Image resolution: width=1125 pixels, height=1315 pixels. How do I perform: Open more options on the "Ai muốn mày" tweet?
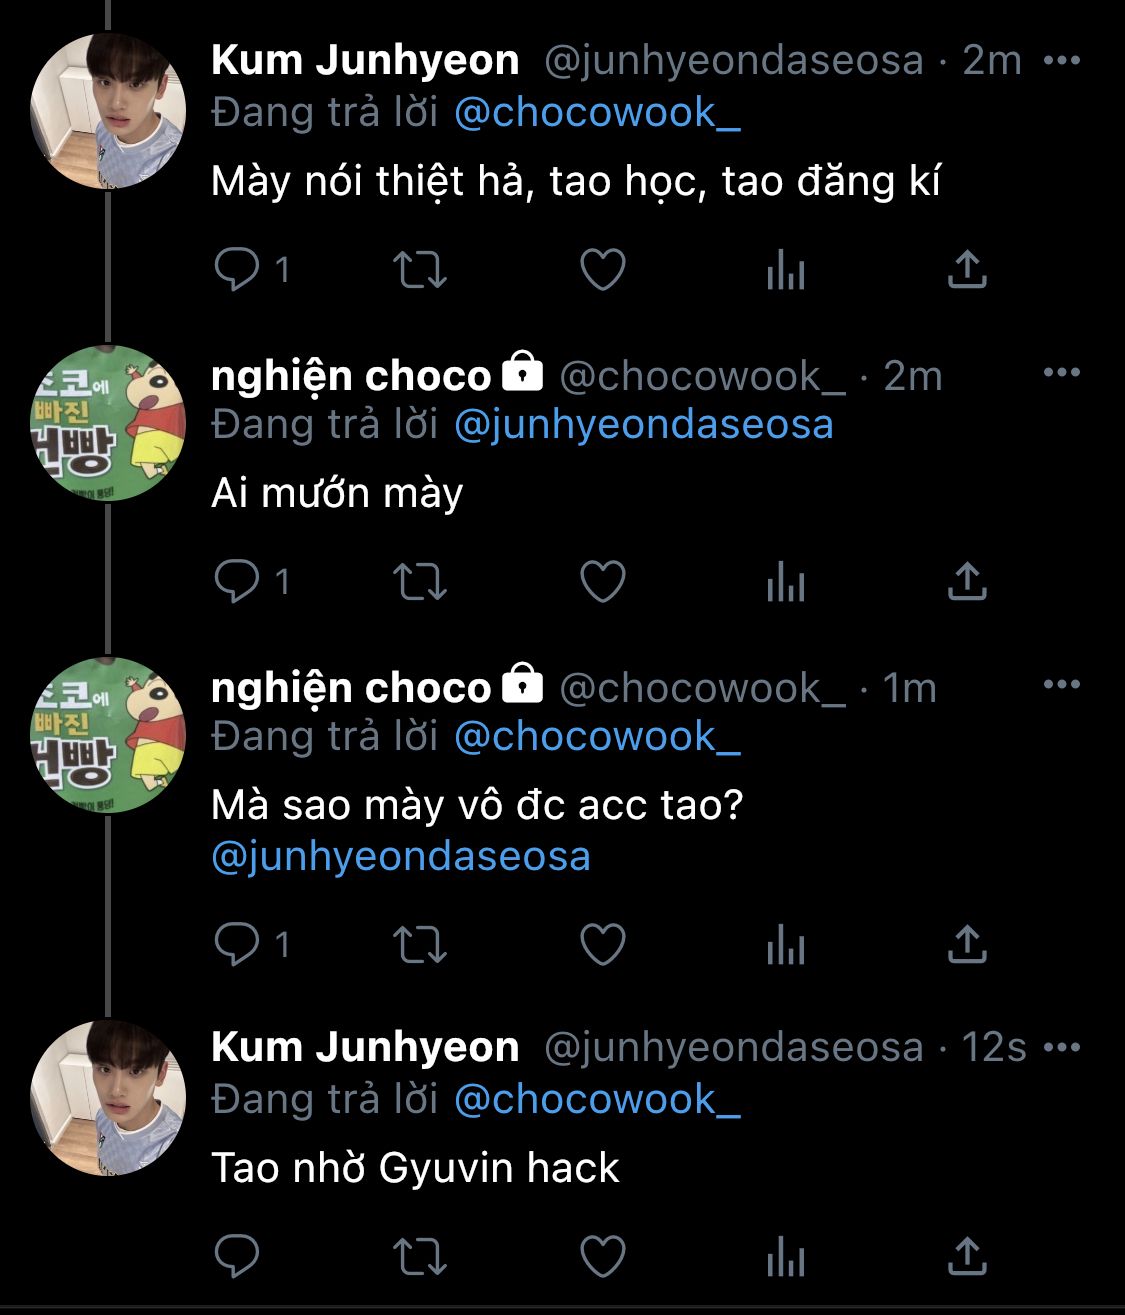pos(1061,373)
